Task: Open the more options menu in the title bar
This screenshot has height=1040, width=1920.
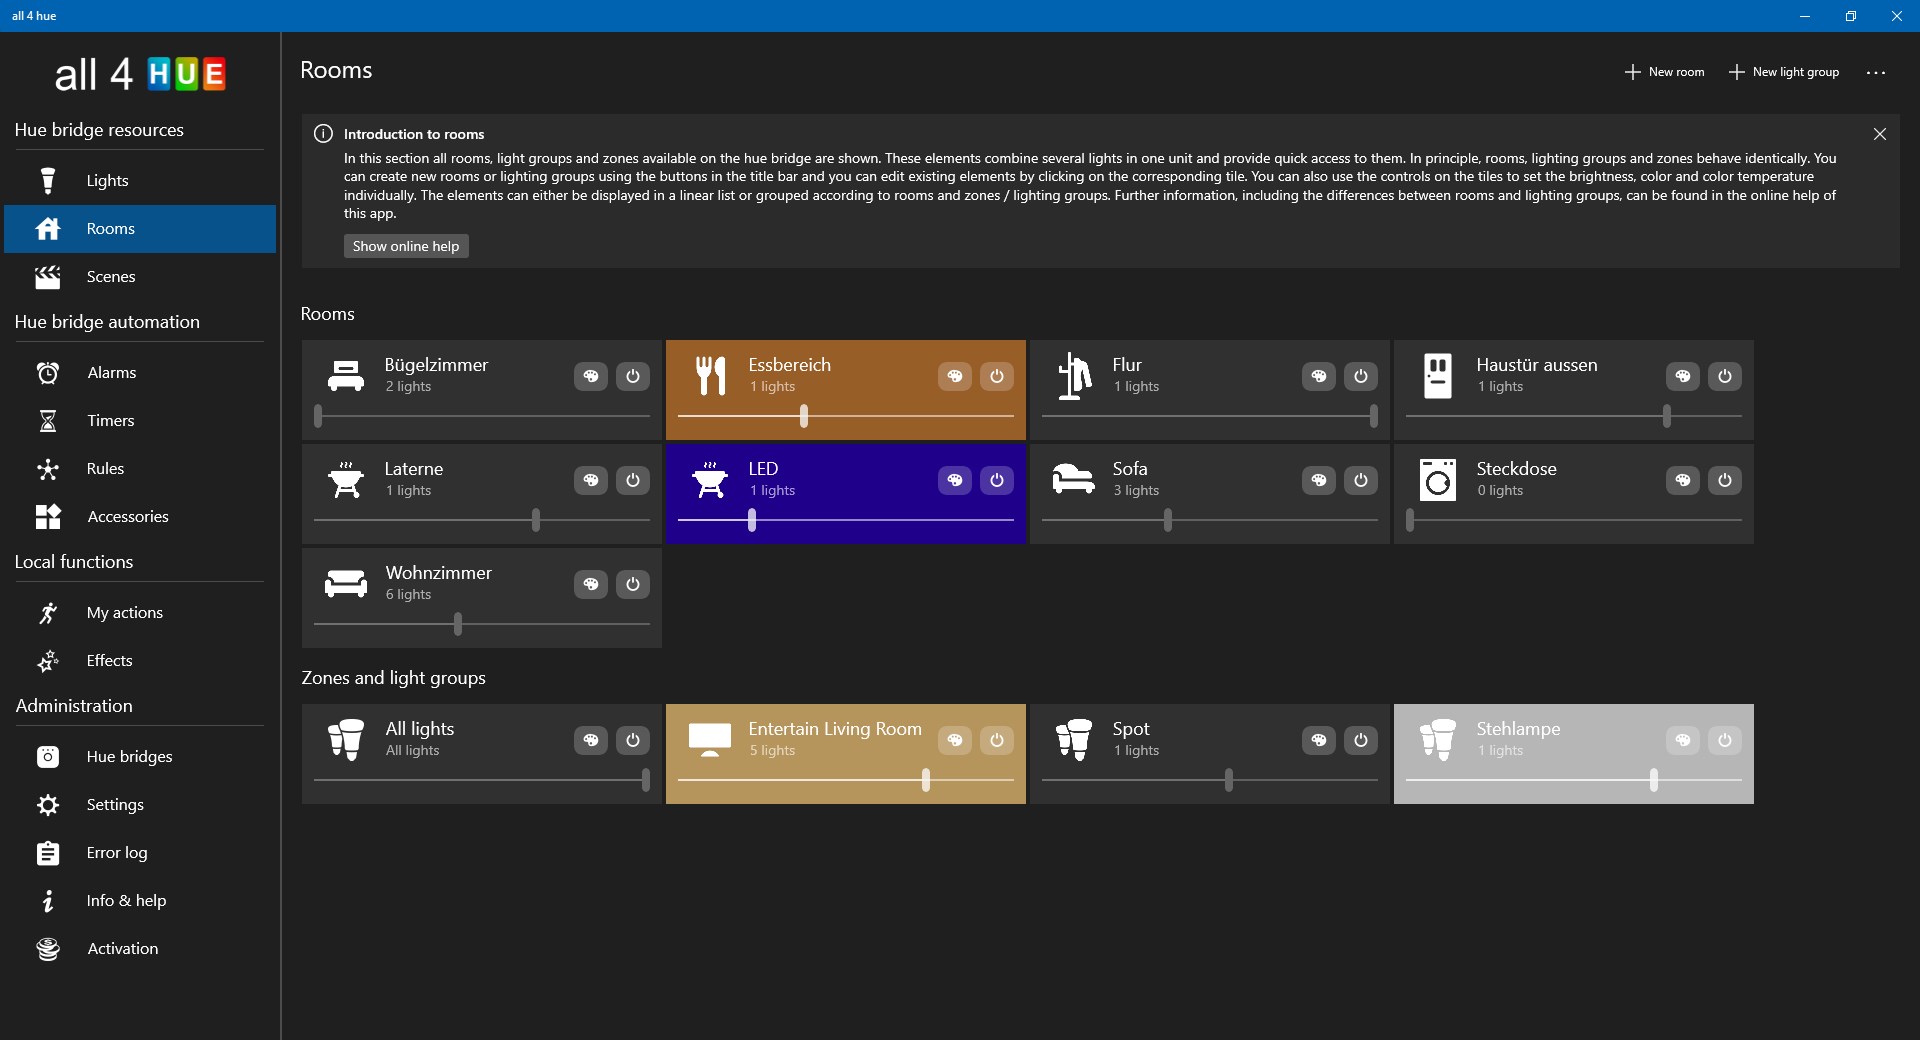Action: 1877,72
